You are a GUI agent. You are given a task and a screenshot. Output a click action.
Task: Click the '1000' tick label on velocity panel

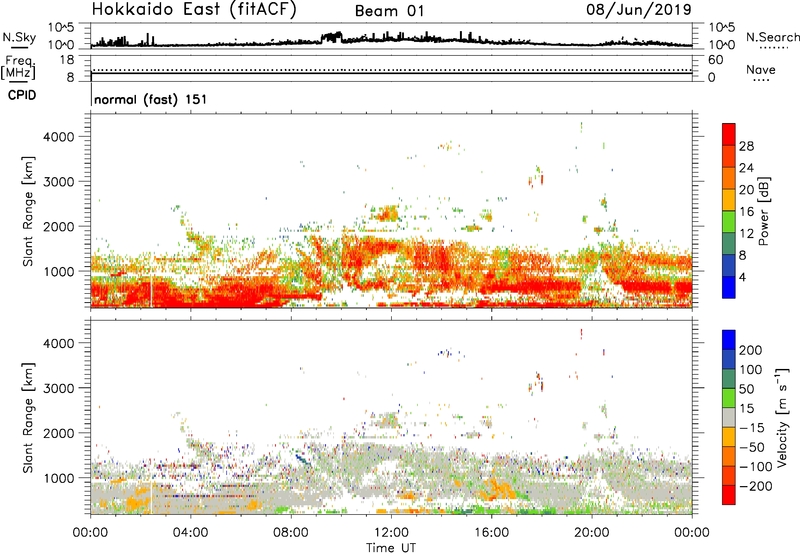[x=59, y=478]
